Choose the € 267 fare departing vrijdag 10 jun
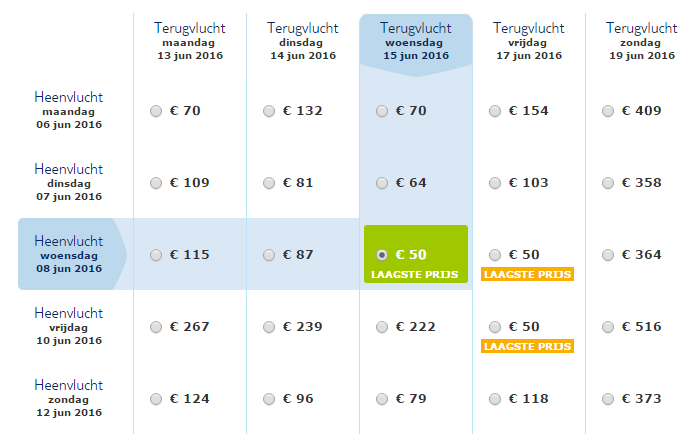The width and height of the screenshot is (698, 442). click(156, 327)
